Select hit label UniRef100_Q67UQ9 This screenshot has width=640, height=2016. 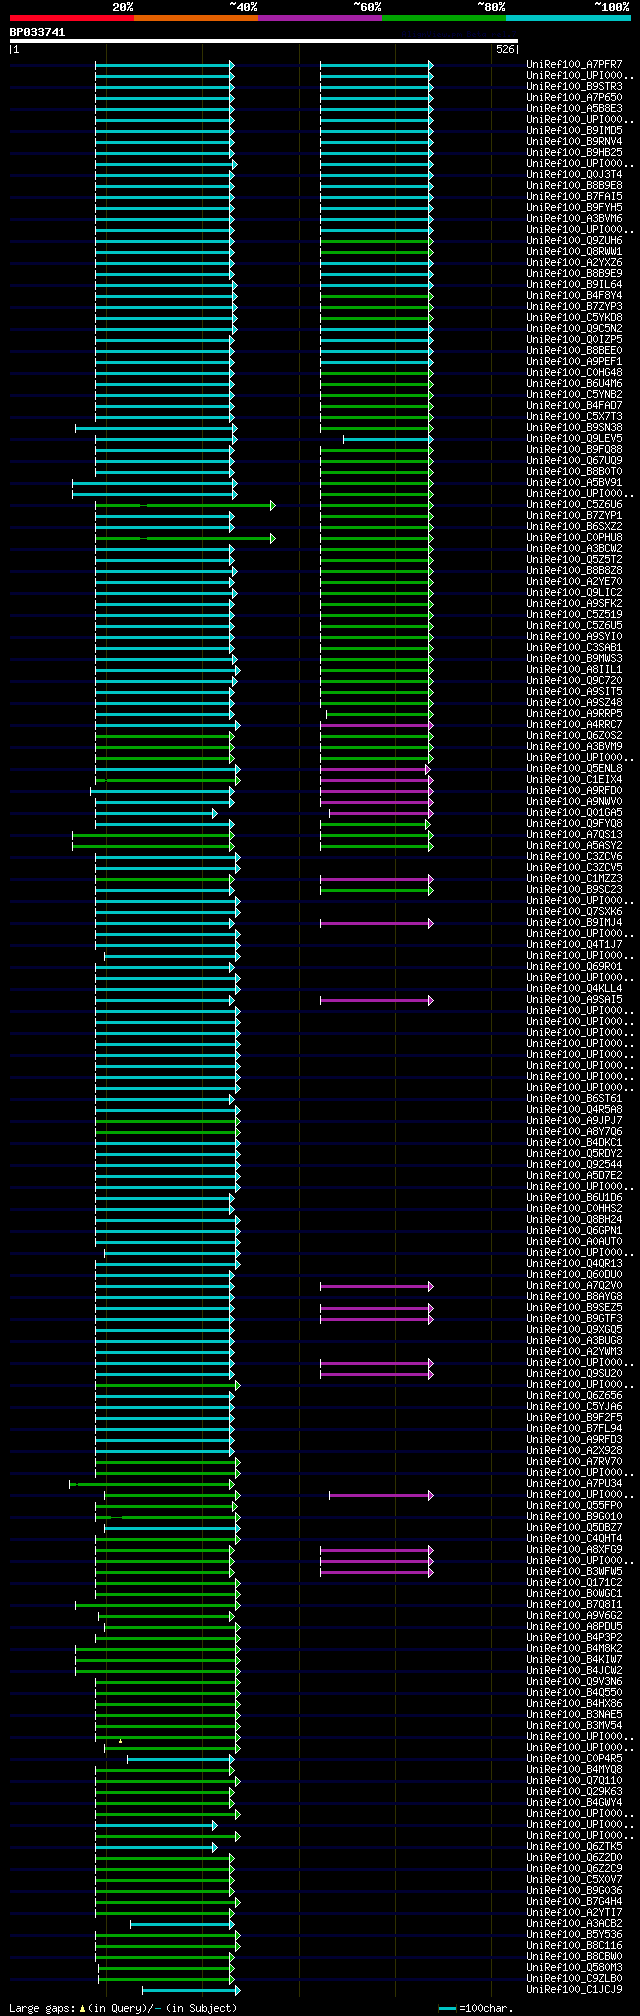pyautogui.click(x=574, y=461)
